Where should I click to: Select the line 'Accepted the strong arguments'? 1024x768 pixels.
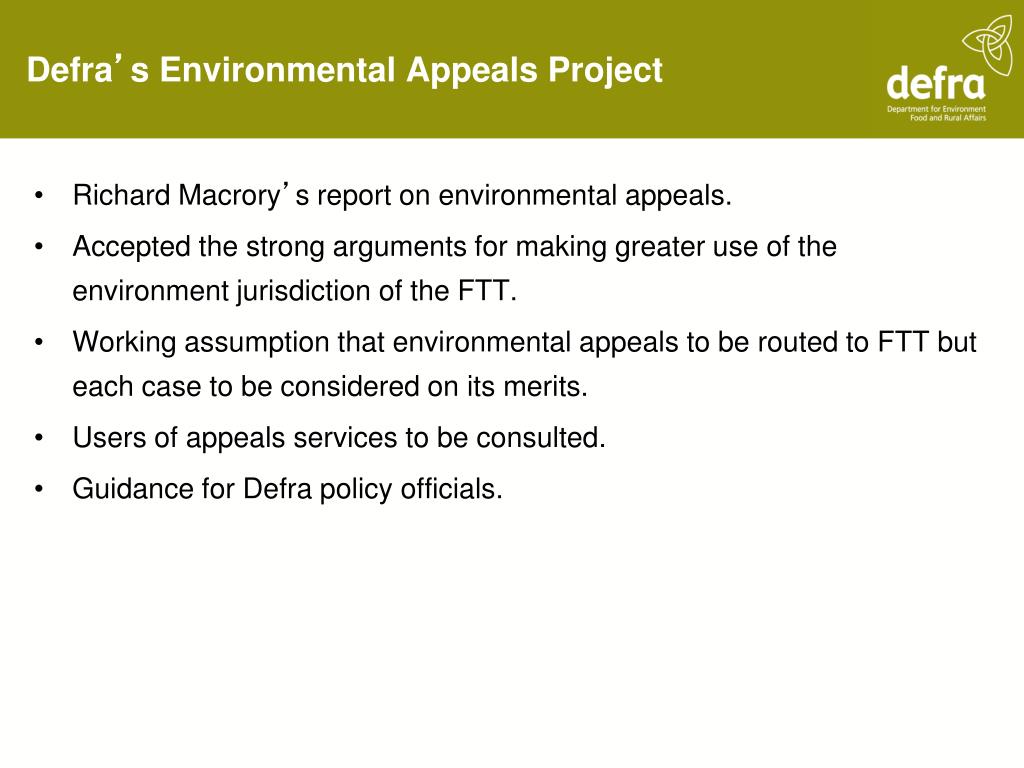point(454,247)
